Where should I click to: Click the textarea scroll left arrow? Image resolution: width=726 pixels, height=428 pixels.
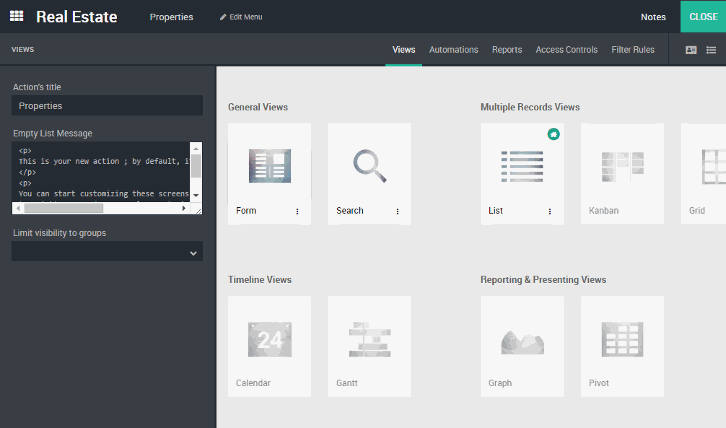pyautogui.click(x=18, y=208)
